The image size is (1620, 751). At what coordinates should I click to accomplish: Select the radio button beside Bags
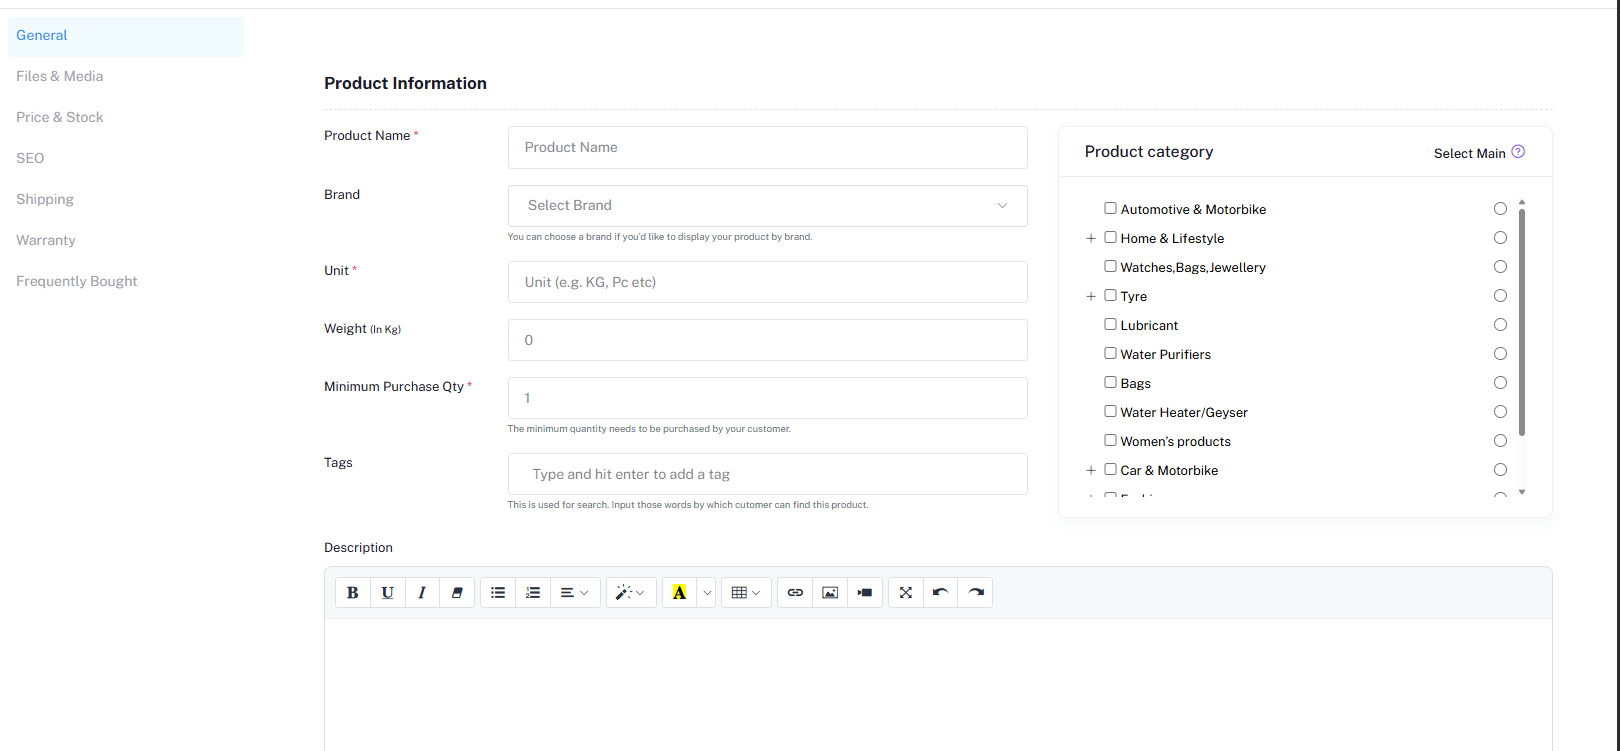click(x=1500, y=382)
